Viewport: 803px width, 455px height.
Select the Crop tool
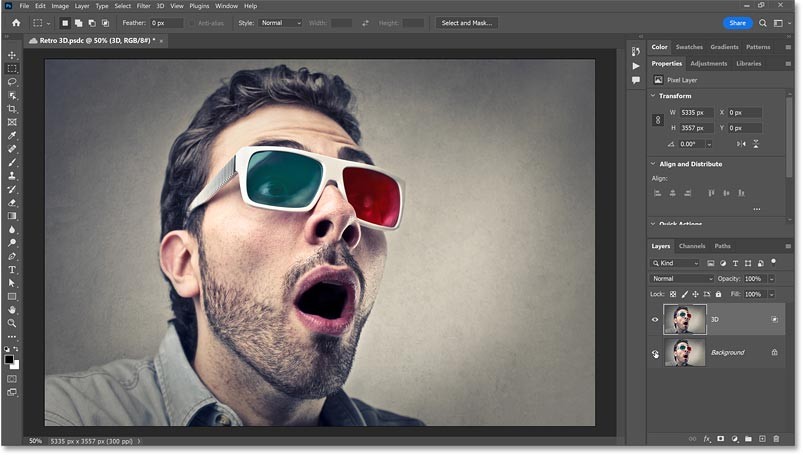tap(12, 108)
